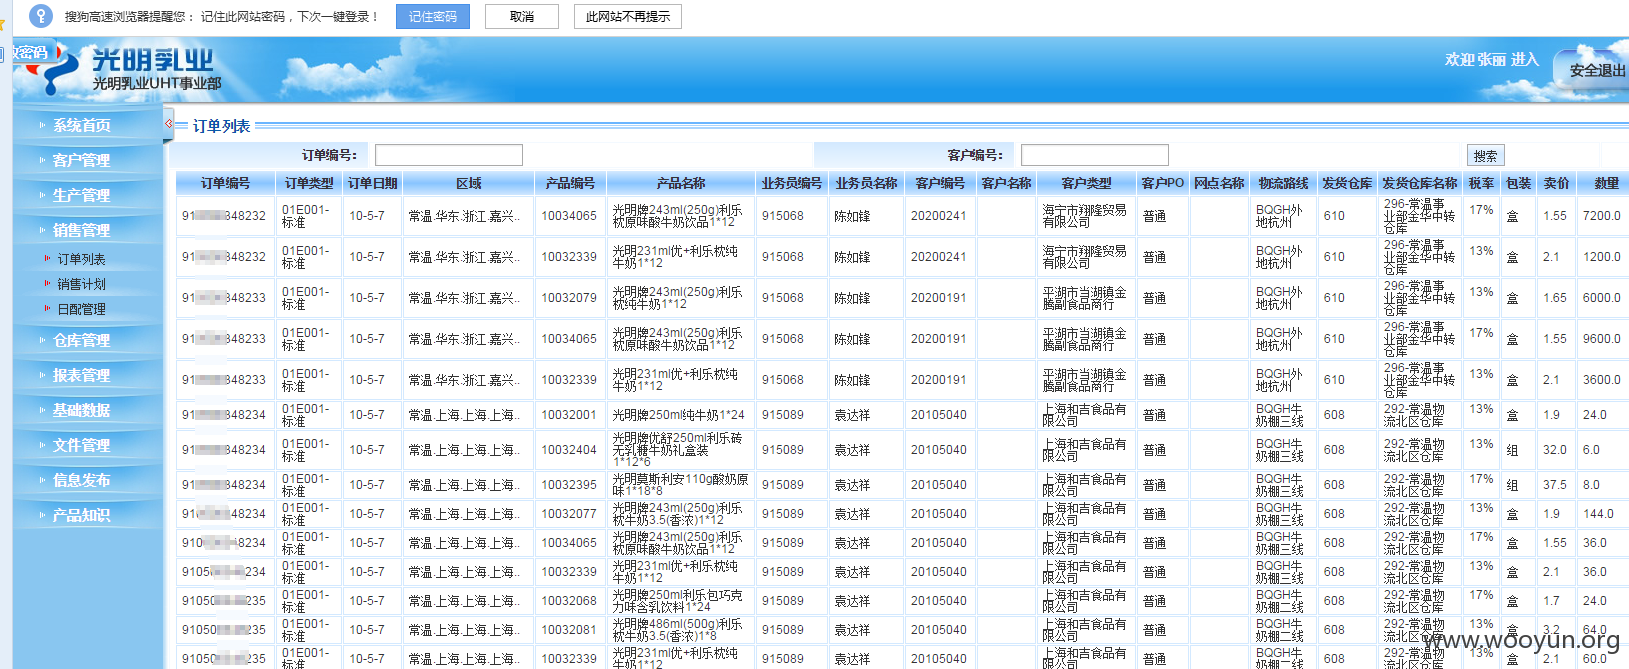Select 销售计划 submenu item
Image resolution: width=1629 pixels, height=669 pixels.
point(81,284)
